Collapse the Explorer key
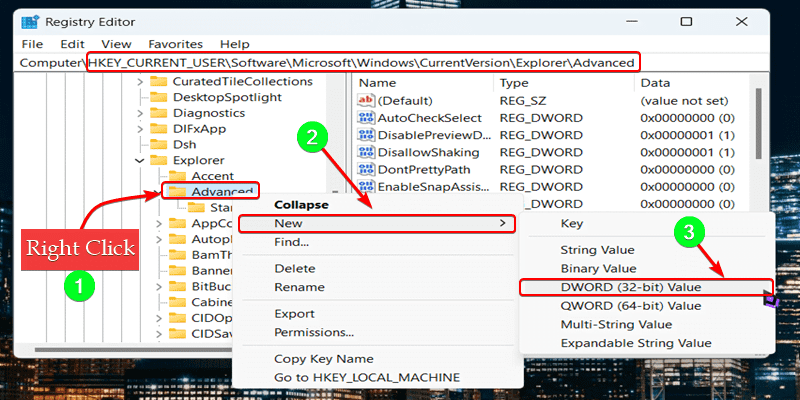 pos(140,161)
